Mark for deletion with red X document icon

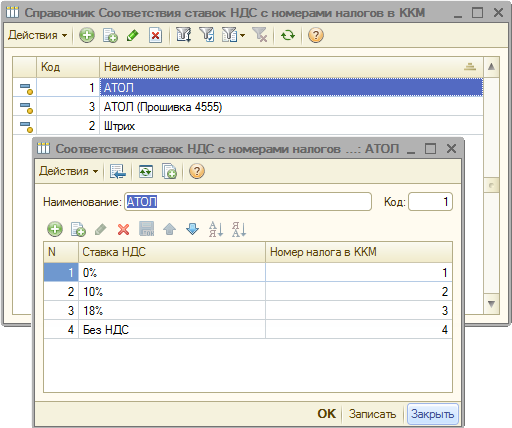[155, 35]
